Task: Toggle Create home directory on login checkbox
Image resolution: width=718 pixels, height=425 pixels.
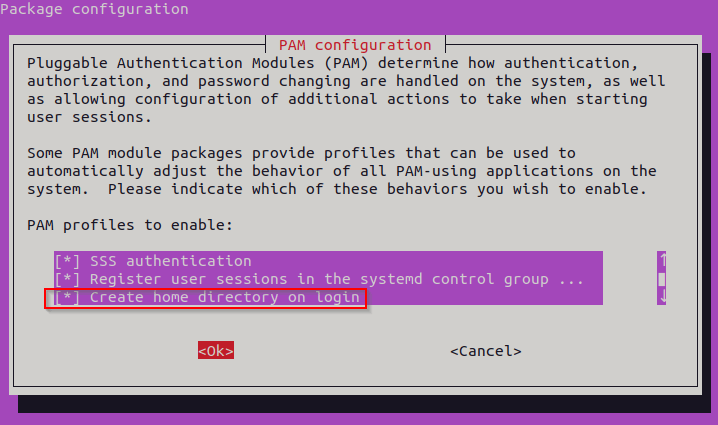Action: coord(67,297)
